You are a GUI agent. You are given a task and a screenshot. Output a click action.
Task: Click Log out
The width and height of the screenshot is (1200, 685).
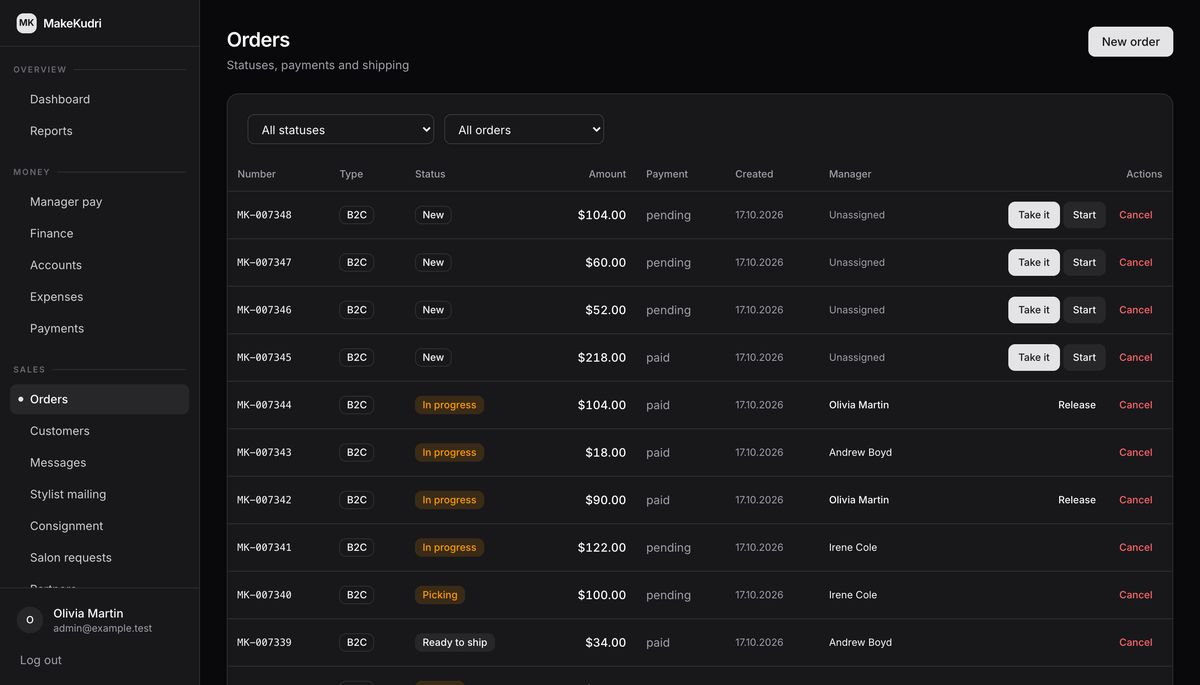coord(41,660)
